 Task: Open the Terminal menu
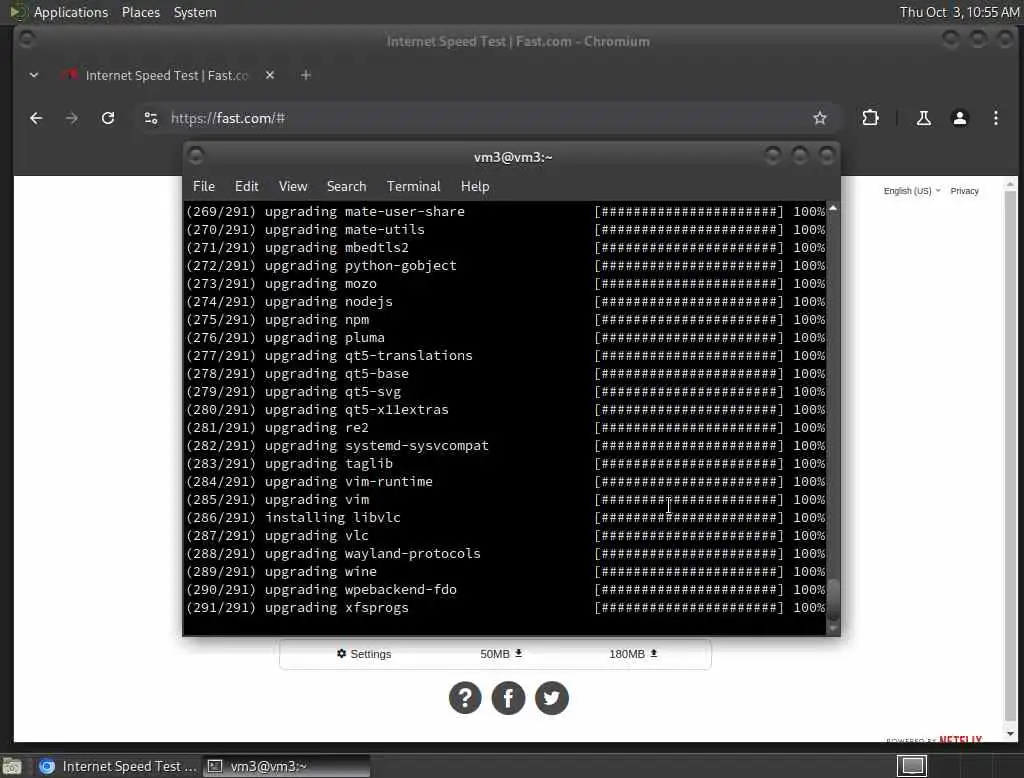pos(413,186)
